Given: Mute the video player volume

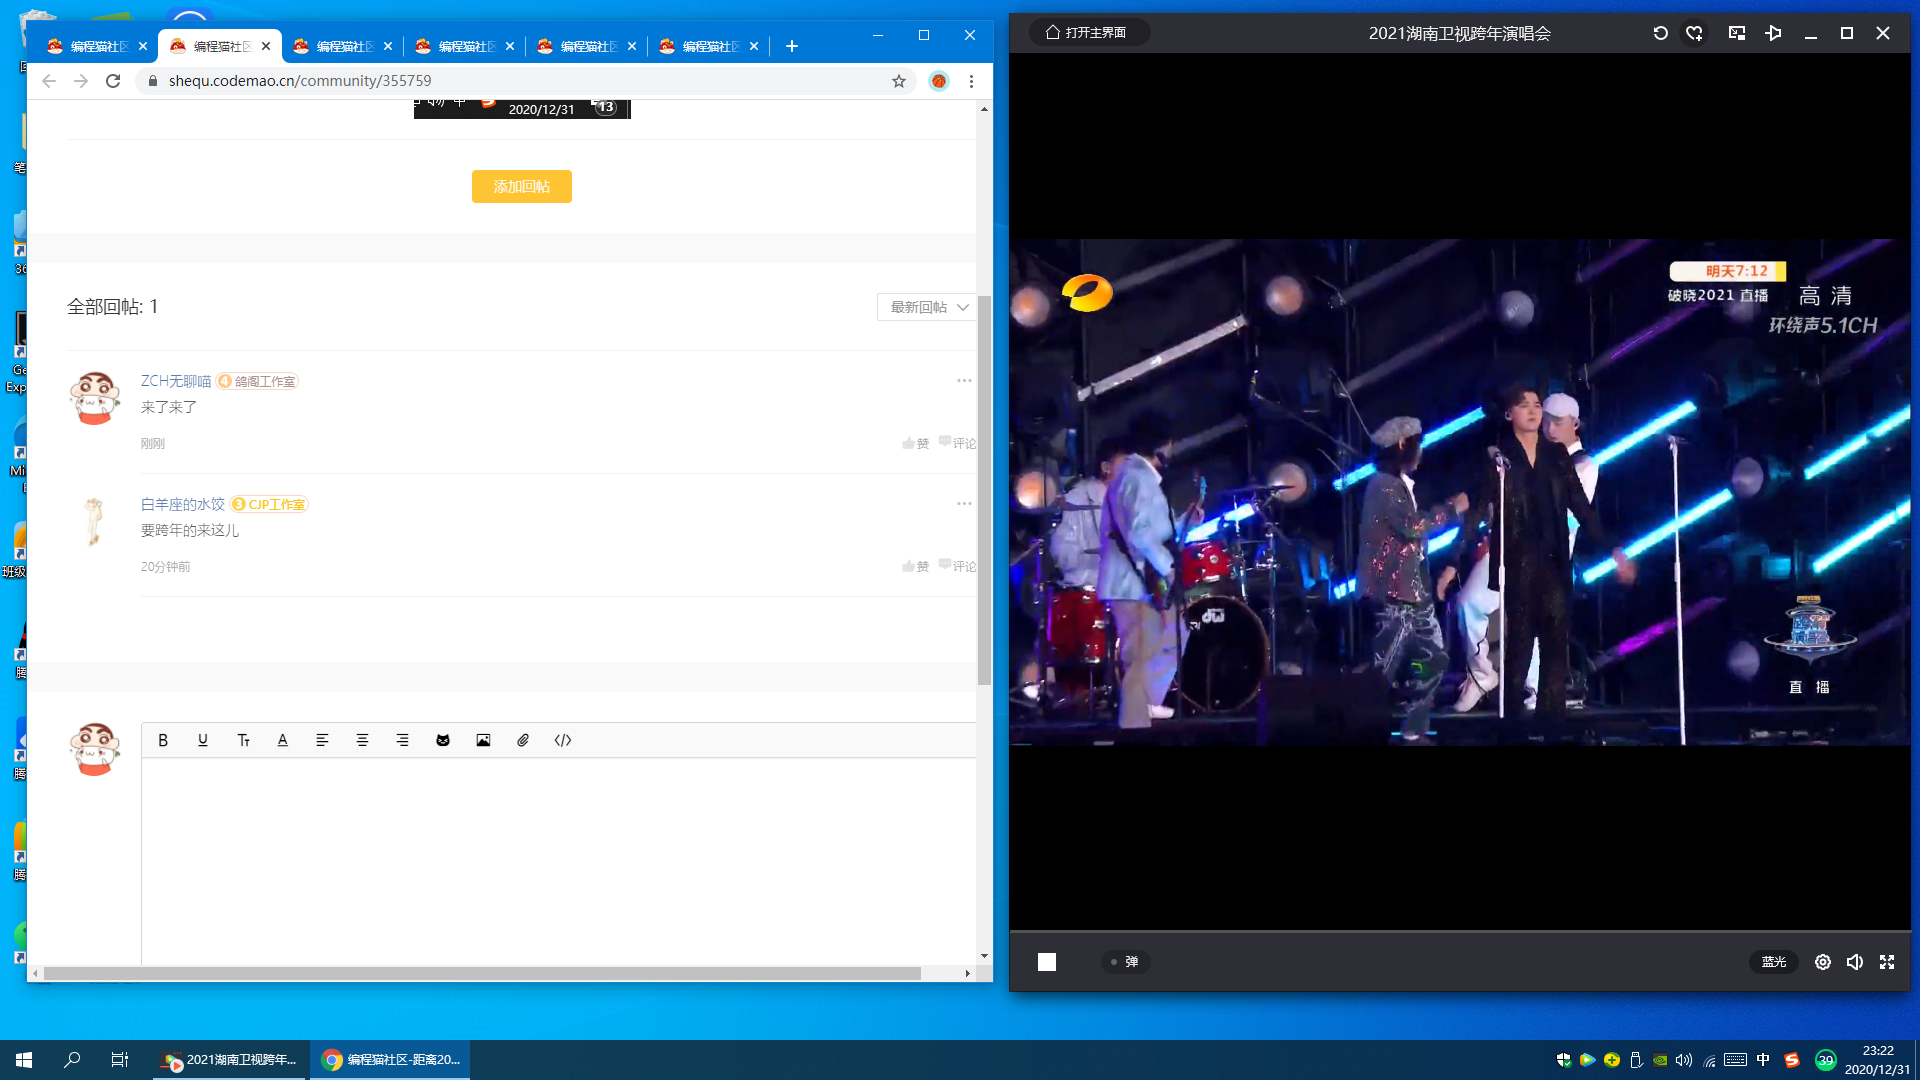Looking at the screenshot, I should (x=1855, y=962).
